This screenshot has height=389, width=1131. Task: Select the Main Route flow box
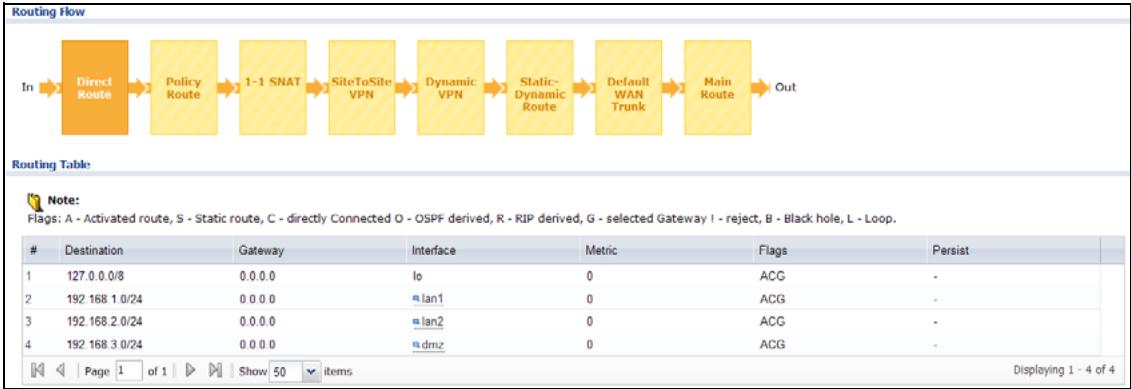pyautogui.click(x=718, y=87)
